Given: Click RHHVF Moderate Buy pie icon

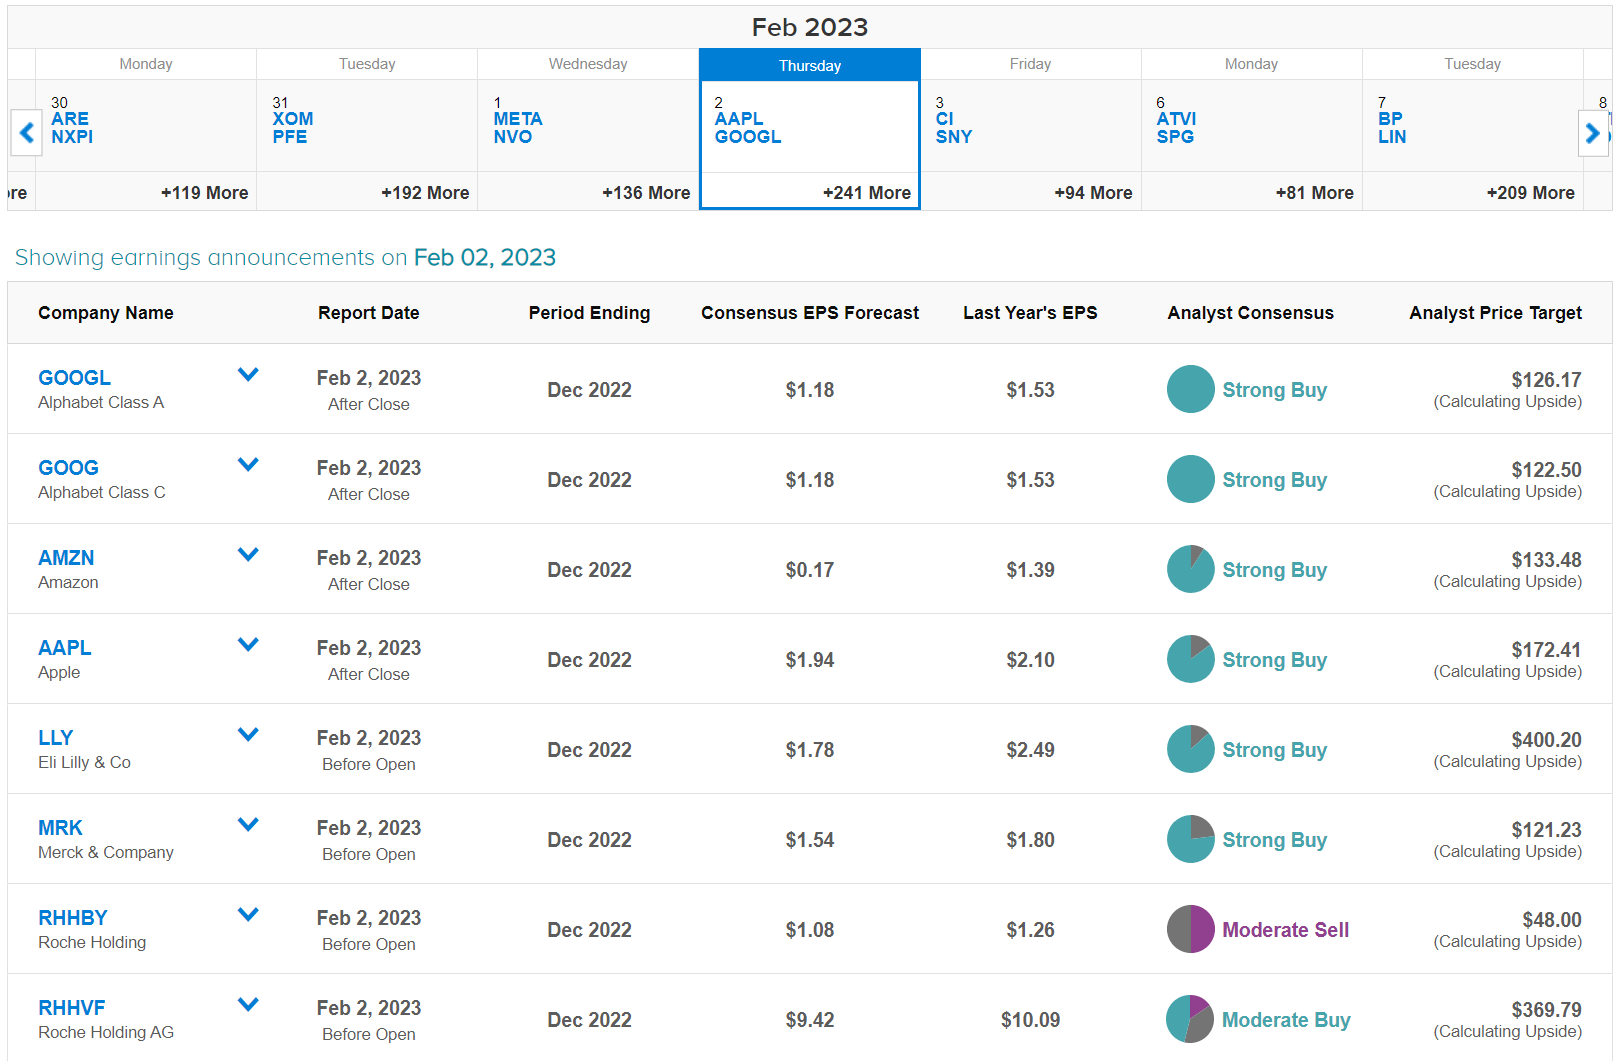Looking at the screenshot, I should pos(1190,1019).
